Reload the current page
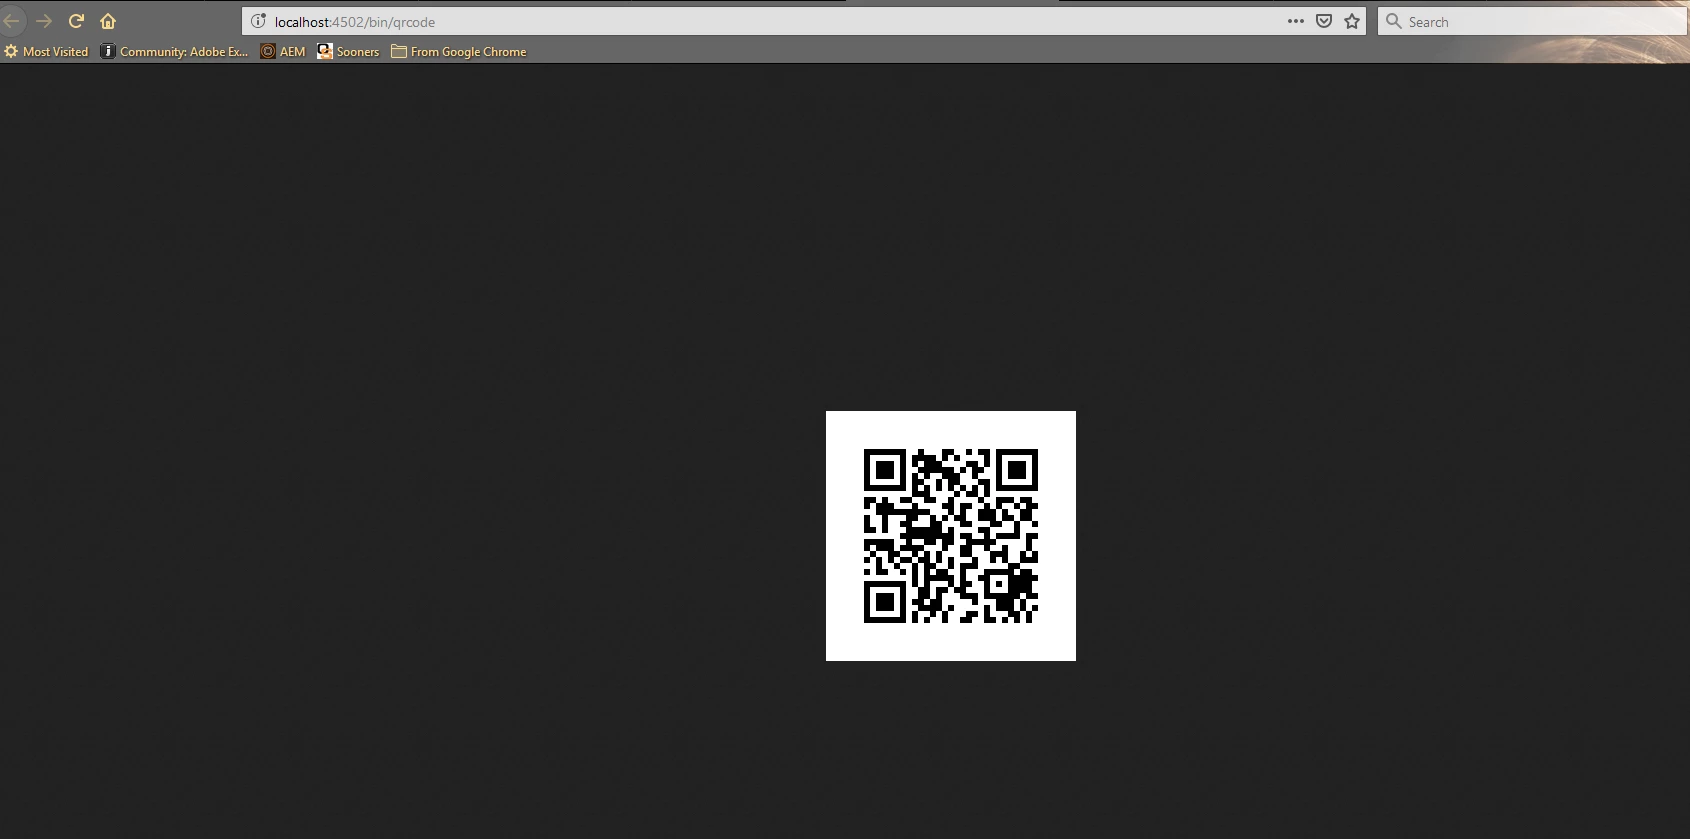The width and height of the screenshot is (1690, 839). 76,21
